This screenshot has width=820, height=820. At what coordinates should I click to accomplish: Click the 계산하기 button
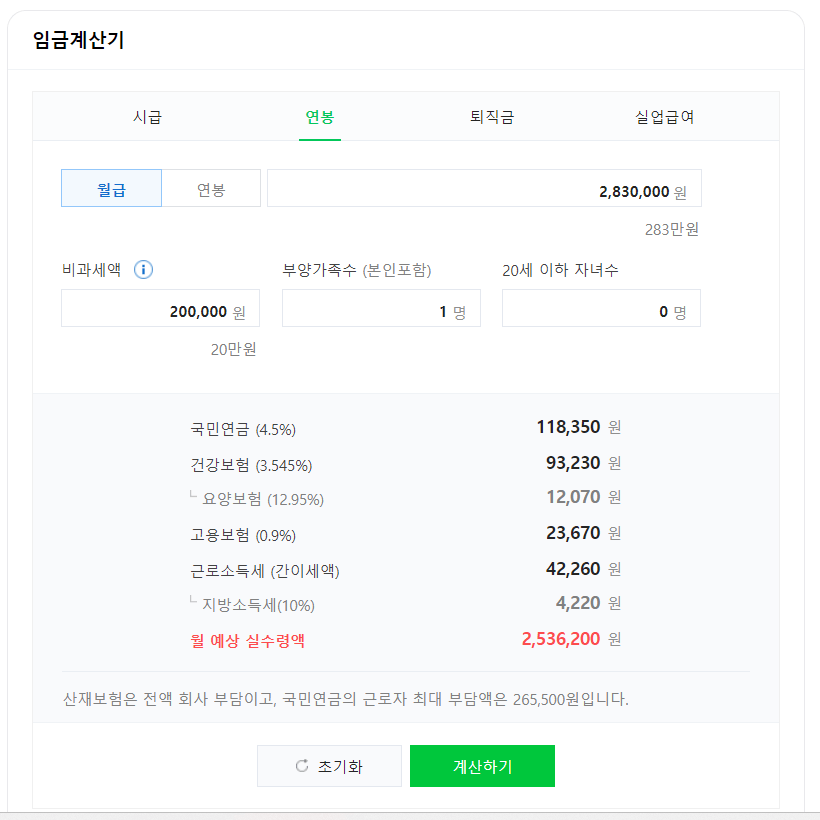(482, 766)
